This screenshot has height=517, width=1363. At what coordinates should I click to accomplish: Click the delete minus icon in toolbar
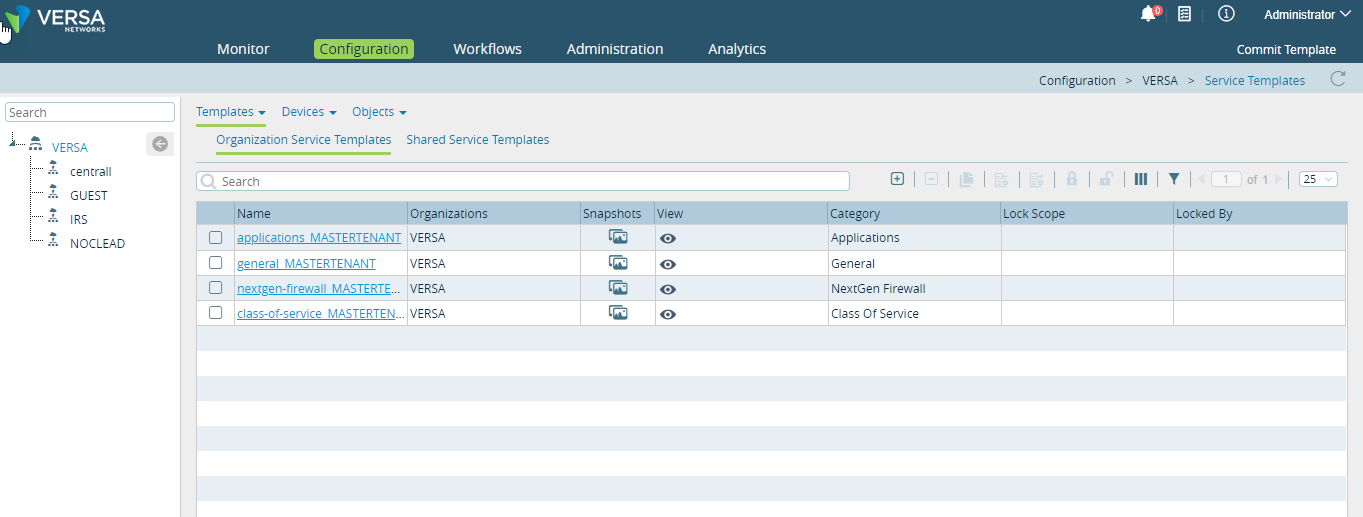[x=931, y=179]
